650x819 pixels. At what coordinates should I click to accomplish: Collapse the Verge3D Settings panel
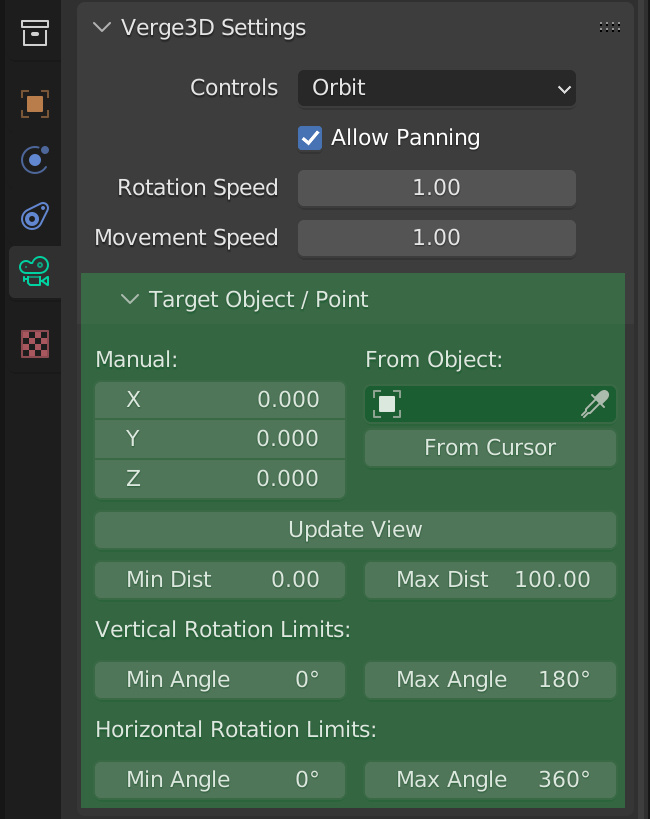[x=102, y=27]
